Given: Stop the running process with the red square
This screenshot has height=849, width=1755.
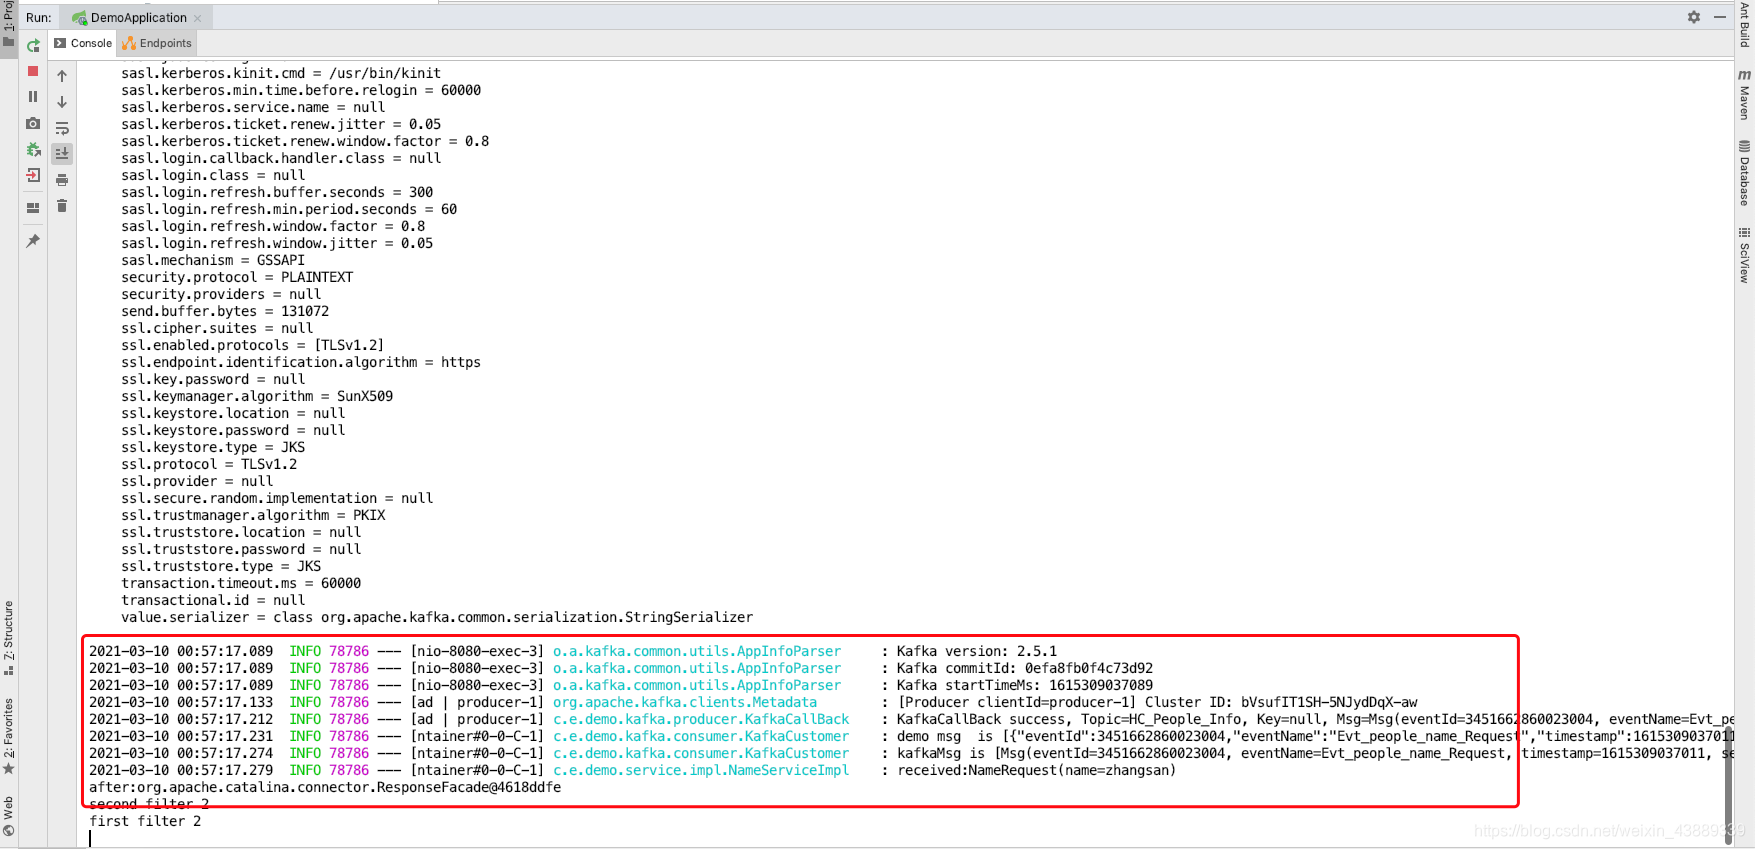Looking at the screenshot, I should pyautogui.click(x=33, y=72).
